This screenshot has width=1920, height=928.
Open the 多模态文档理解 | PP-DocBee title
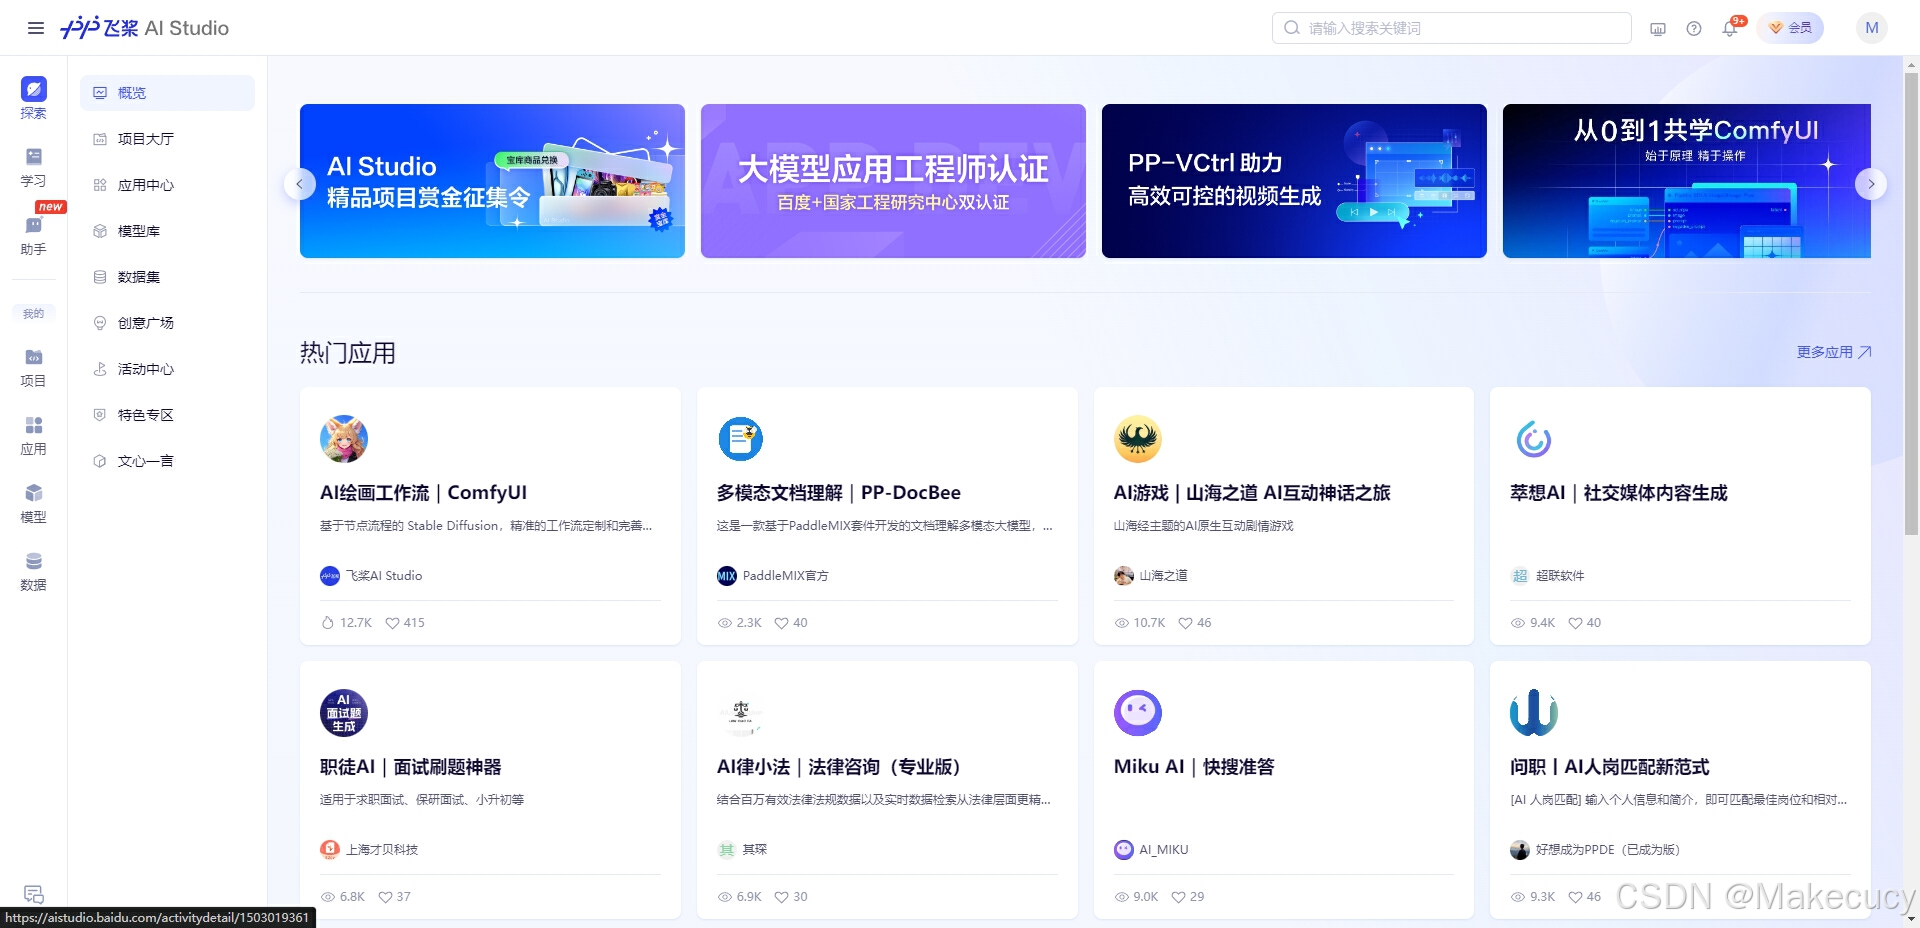[x=839, y=493]
